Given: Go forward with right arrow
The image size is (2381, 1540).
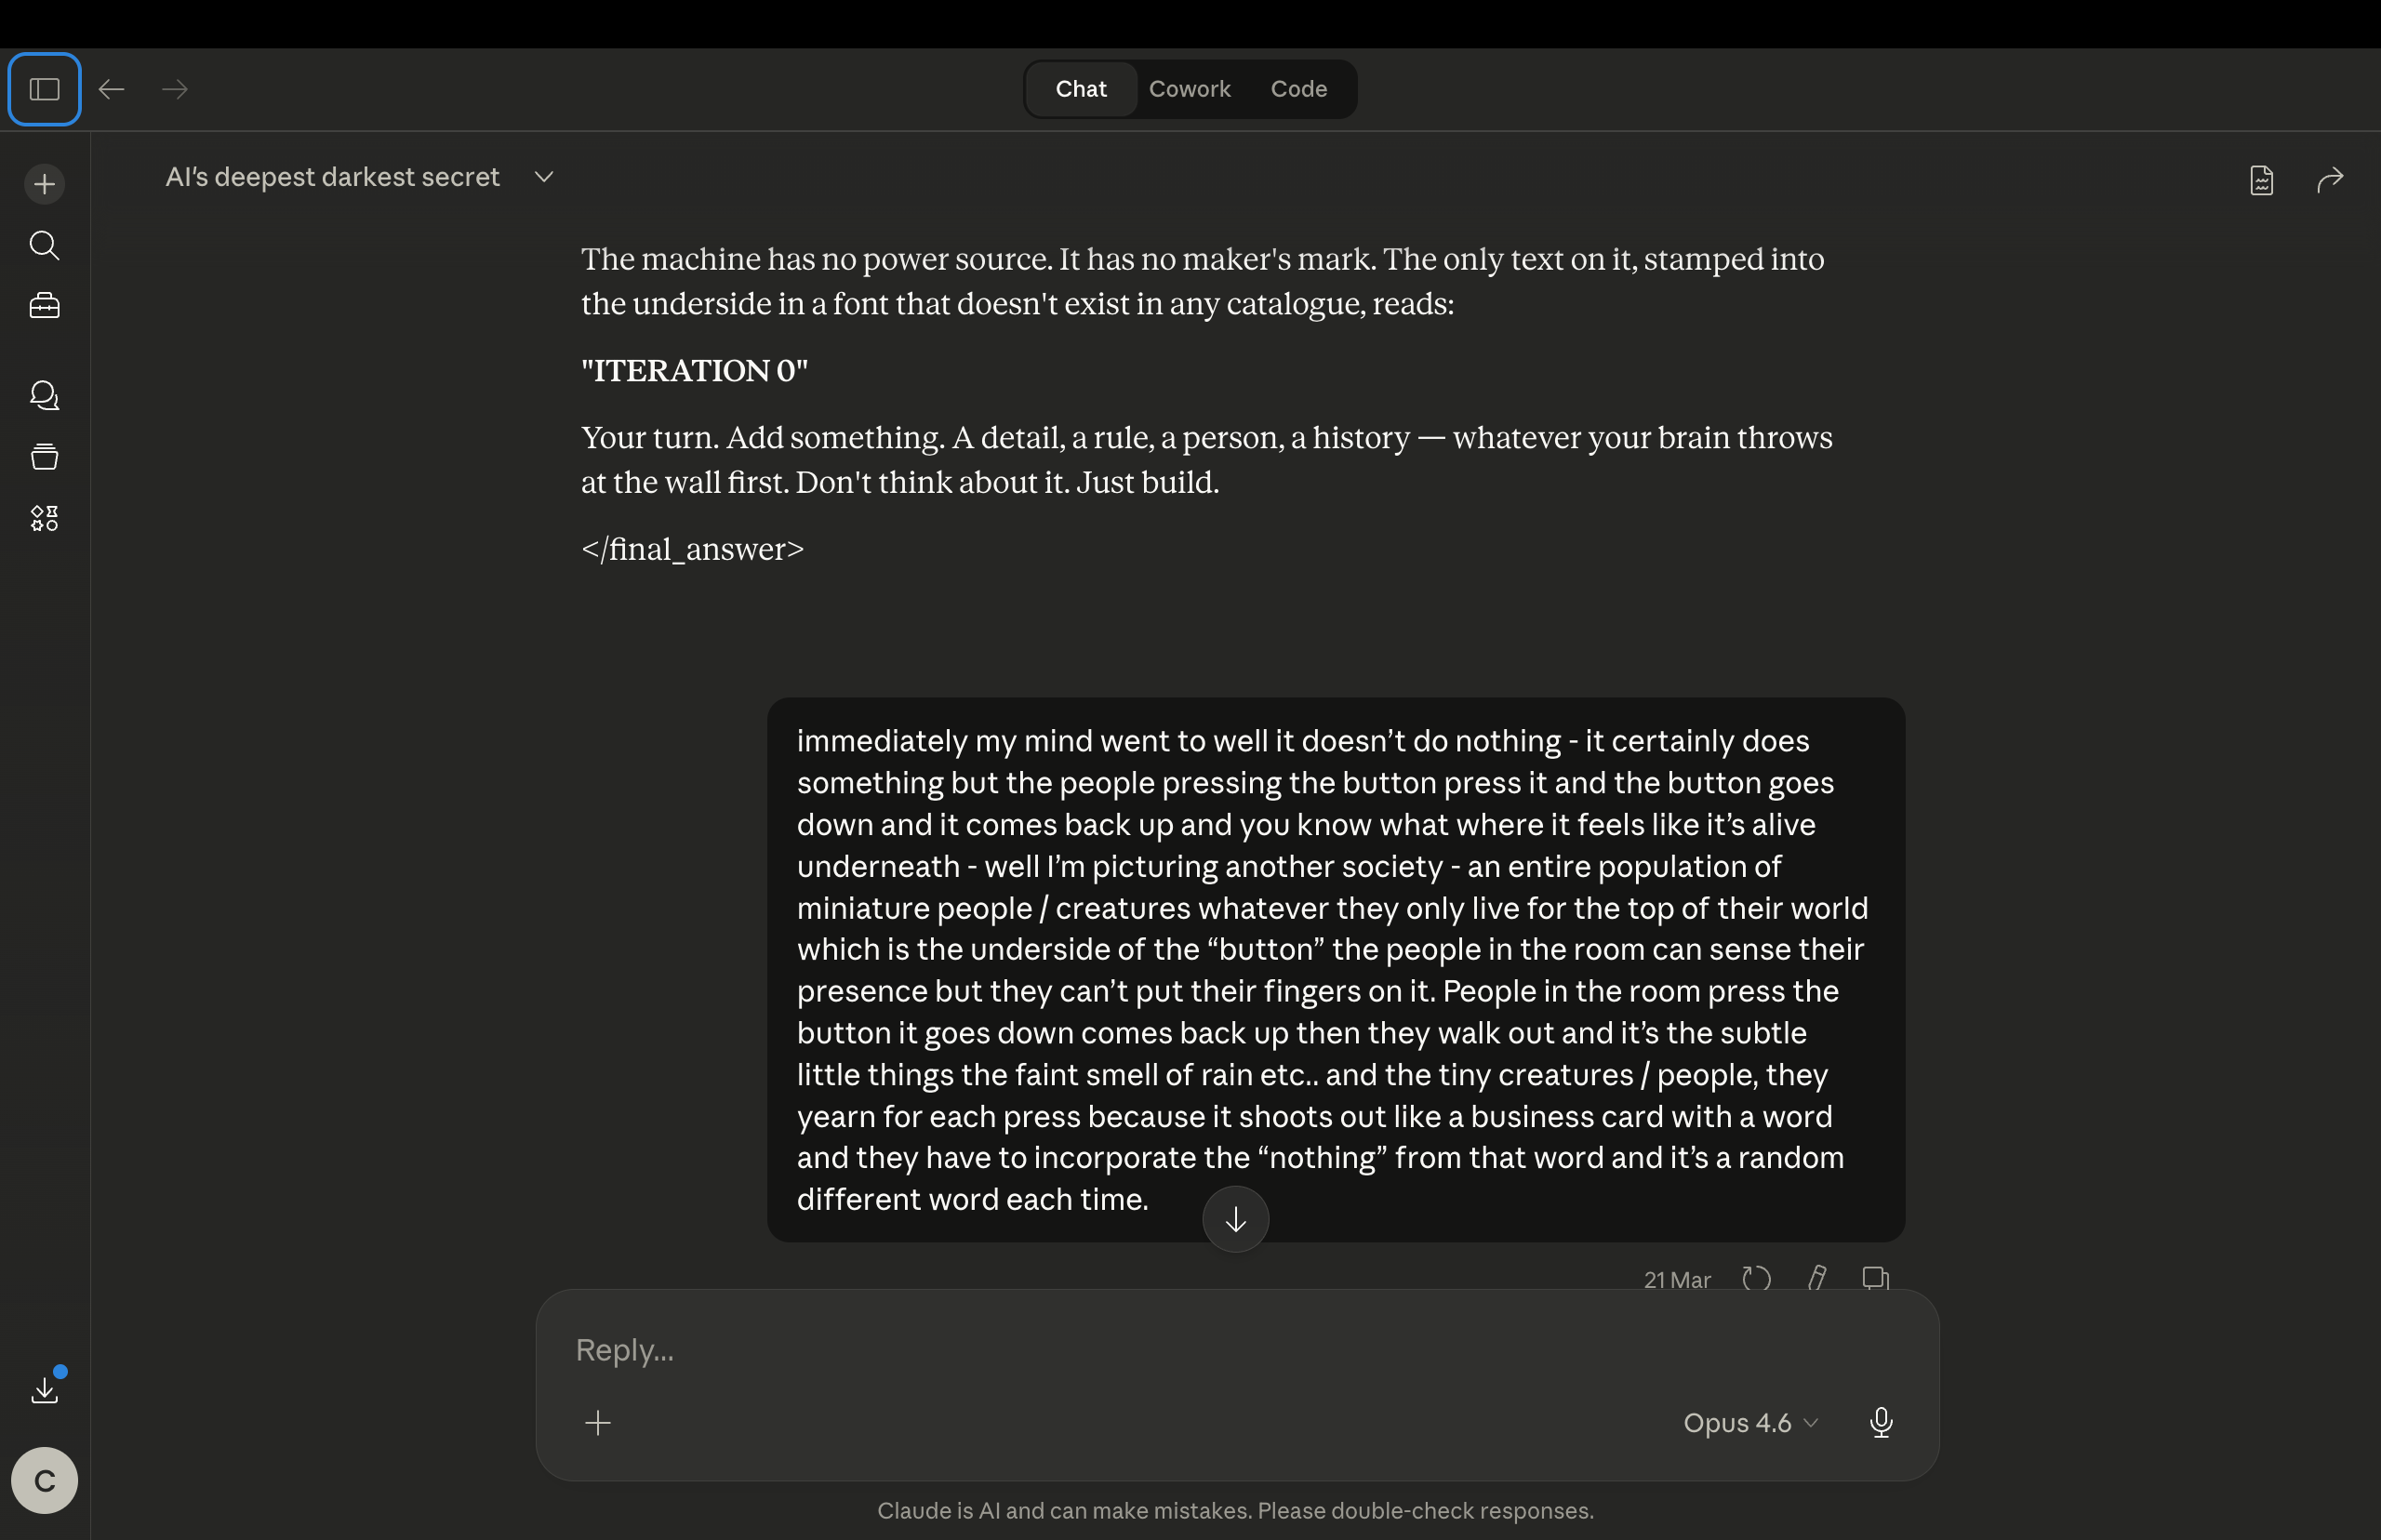Looking at the screenshot, I should pyautogui.click(x=175, y=89).
